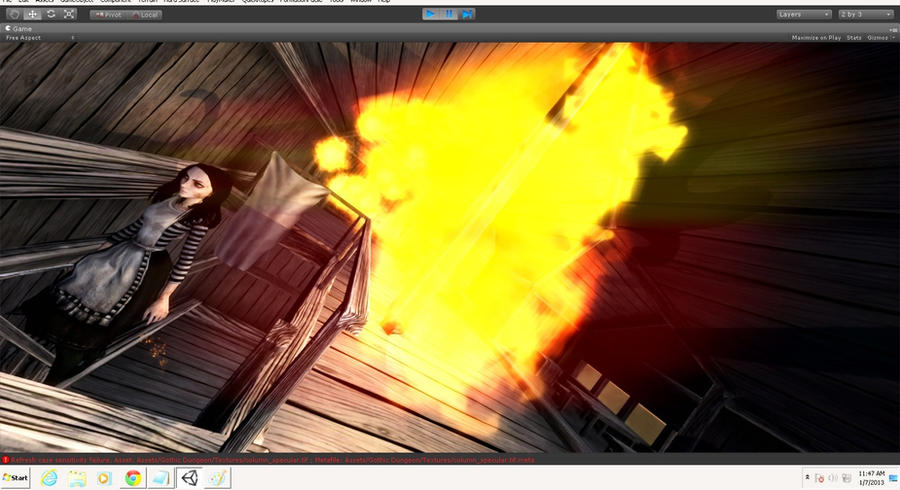Open Windows Media Player from taskbar
Image resolution: width=900 pixels, height=490 pixels.
[104, 478]
